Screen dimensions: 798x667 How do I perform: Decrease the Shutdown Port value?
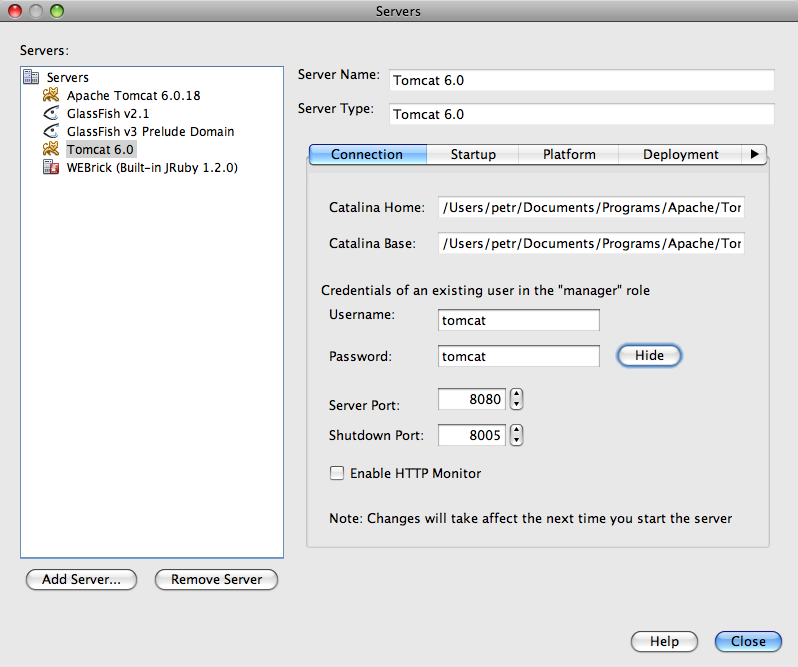tap(517, 441)
